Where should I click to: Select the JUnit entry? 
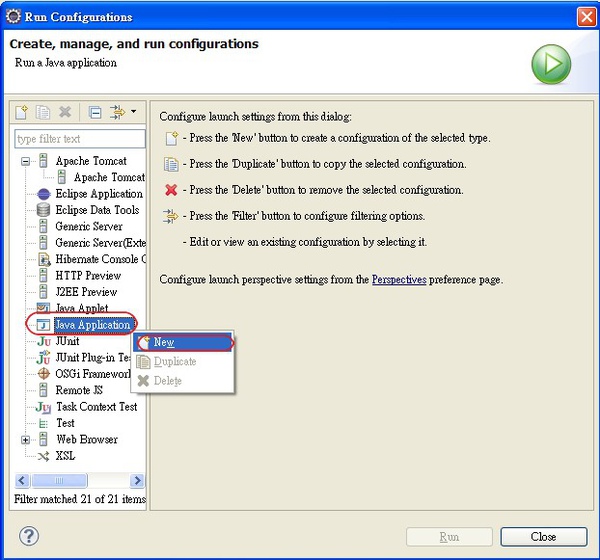pos(67,341)
